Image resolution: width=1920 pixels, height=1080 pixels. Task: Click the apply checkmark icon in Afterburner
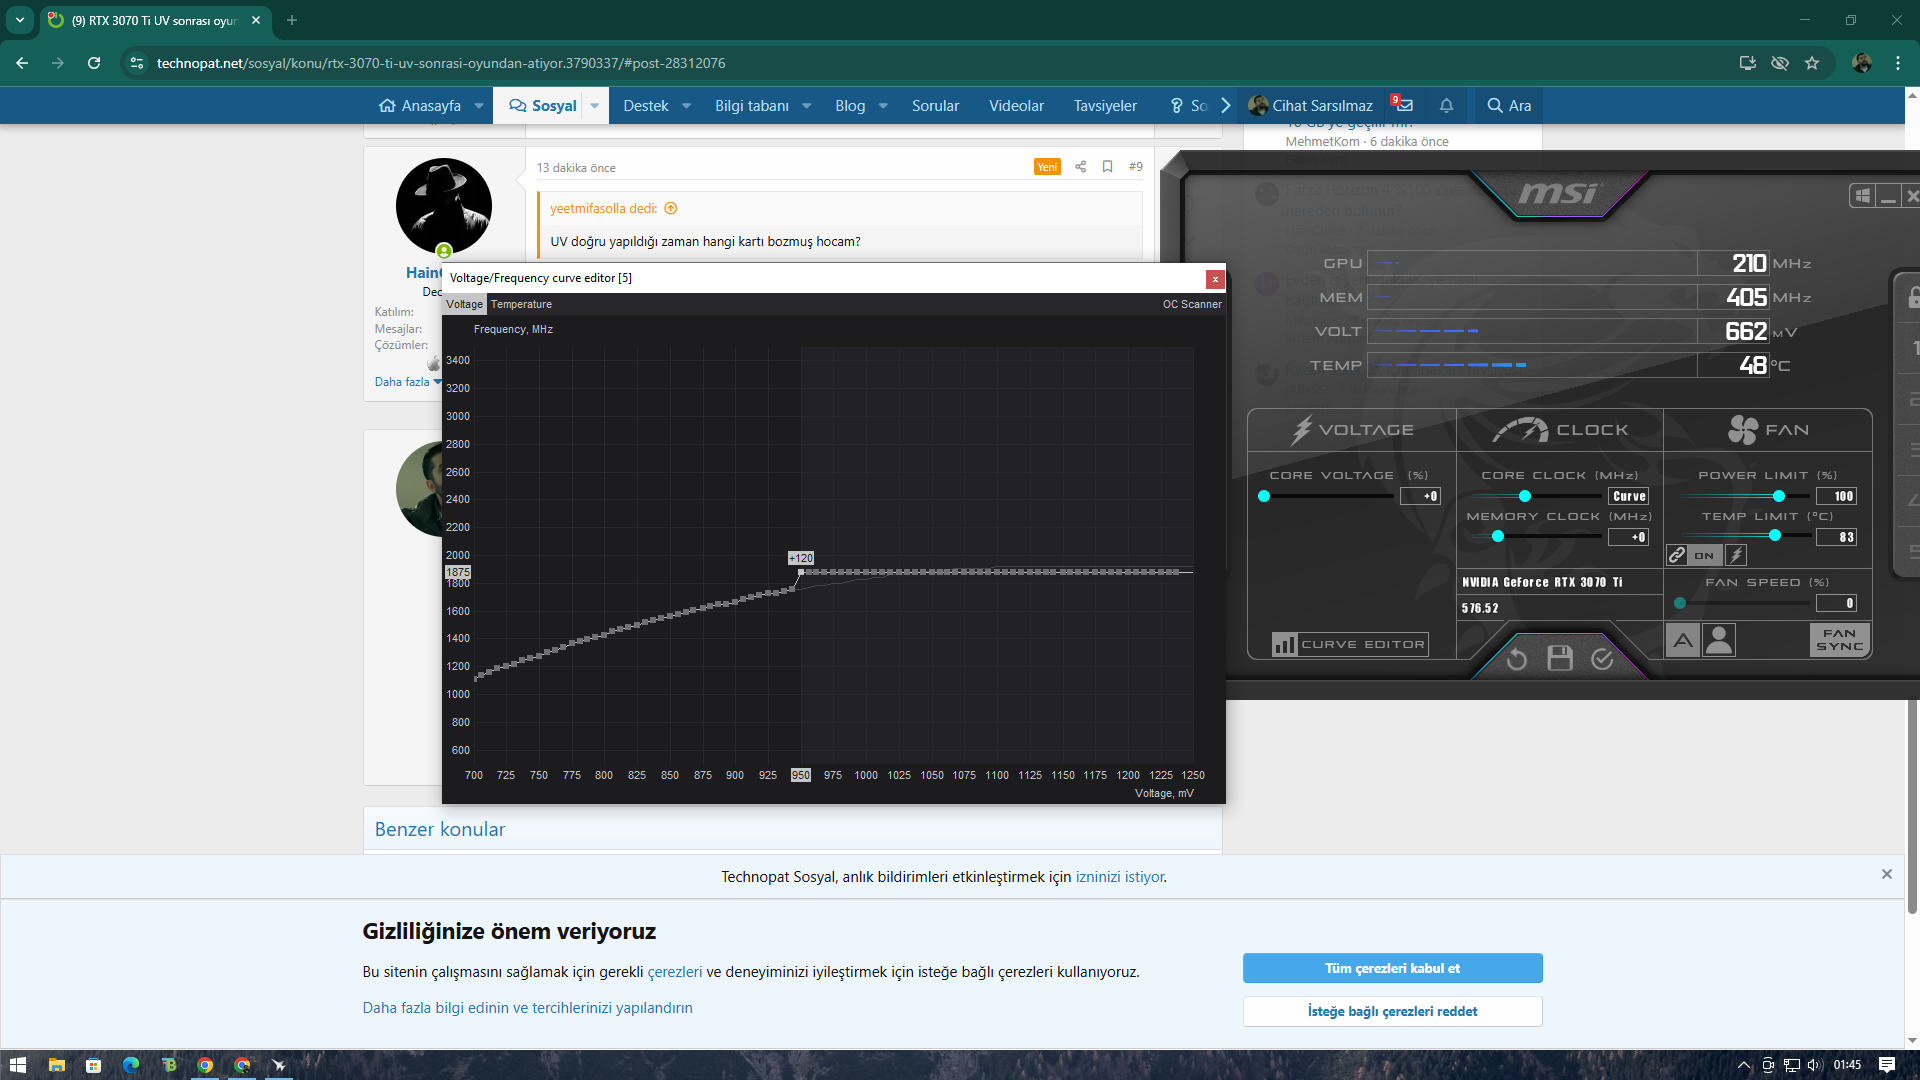[x=1602, y=658]
